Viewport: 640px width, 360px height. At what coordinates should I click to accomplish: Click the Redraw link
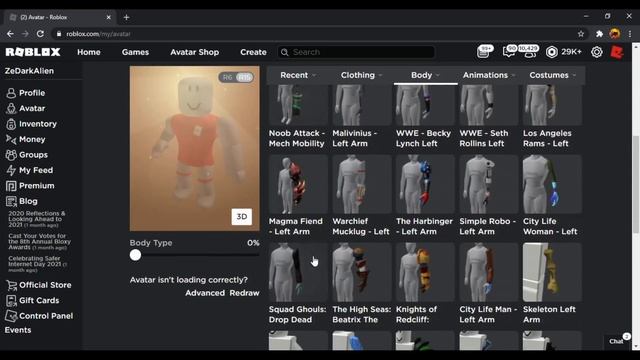coord(244,293)
